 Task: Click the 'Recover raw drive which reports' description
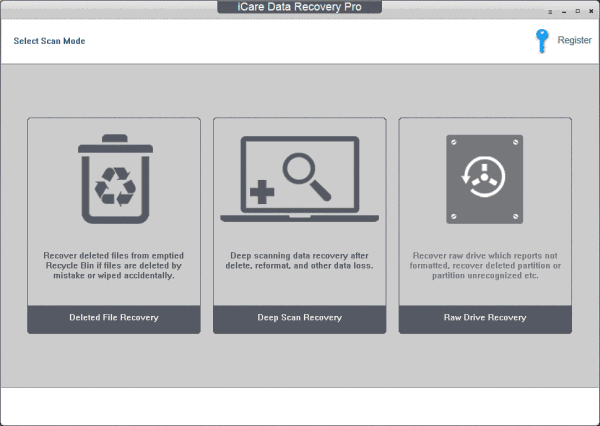[x=485, y=266]
